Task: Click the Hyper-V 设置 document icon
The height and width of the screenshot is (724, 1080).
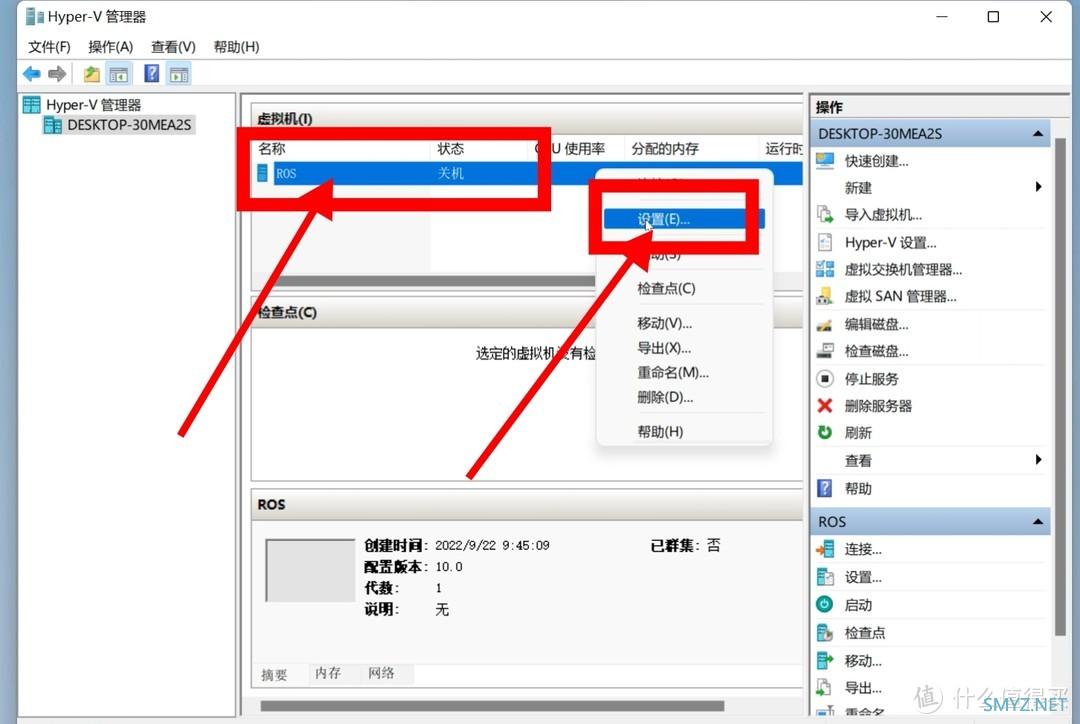Action: coord(824,242)
